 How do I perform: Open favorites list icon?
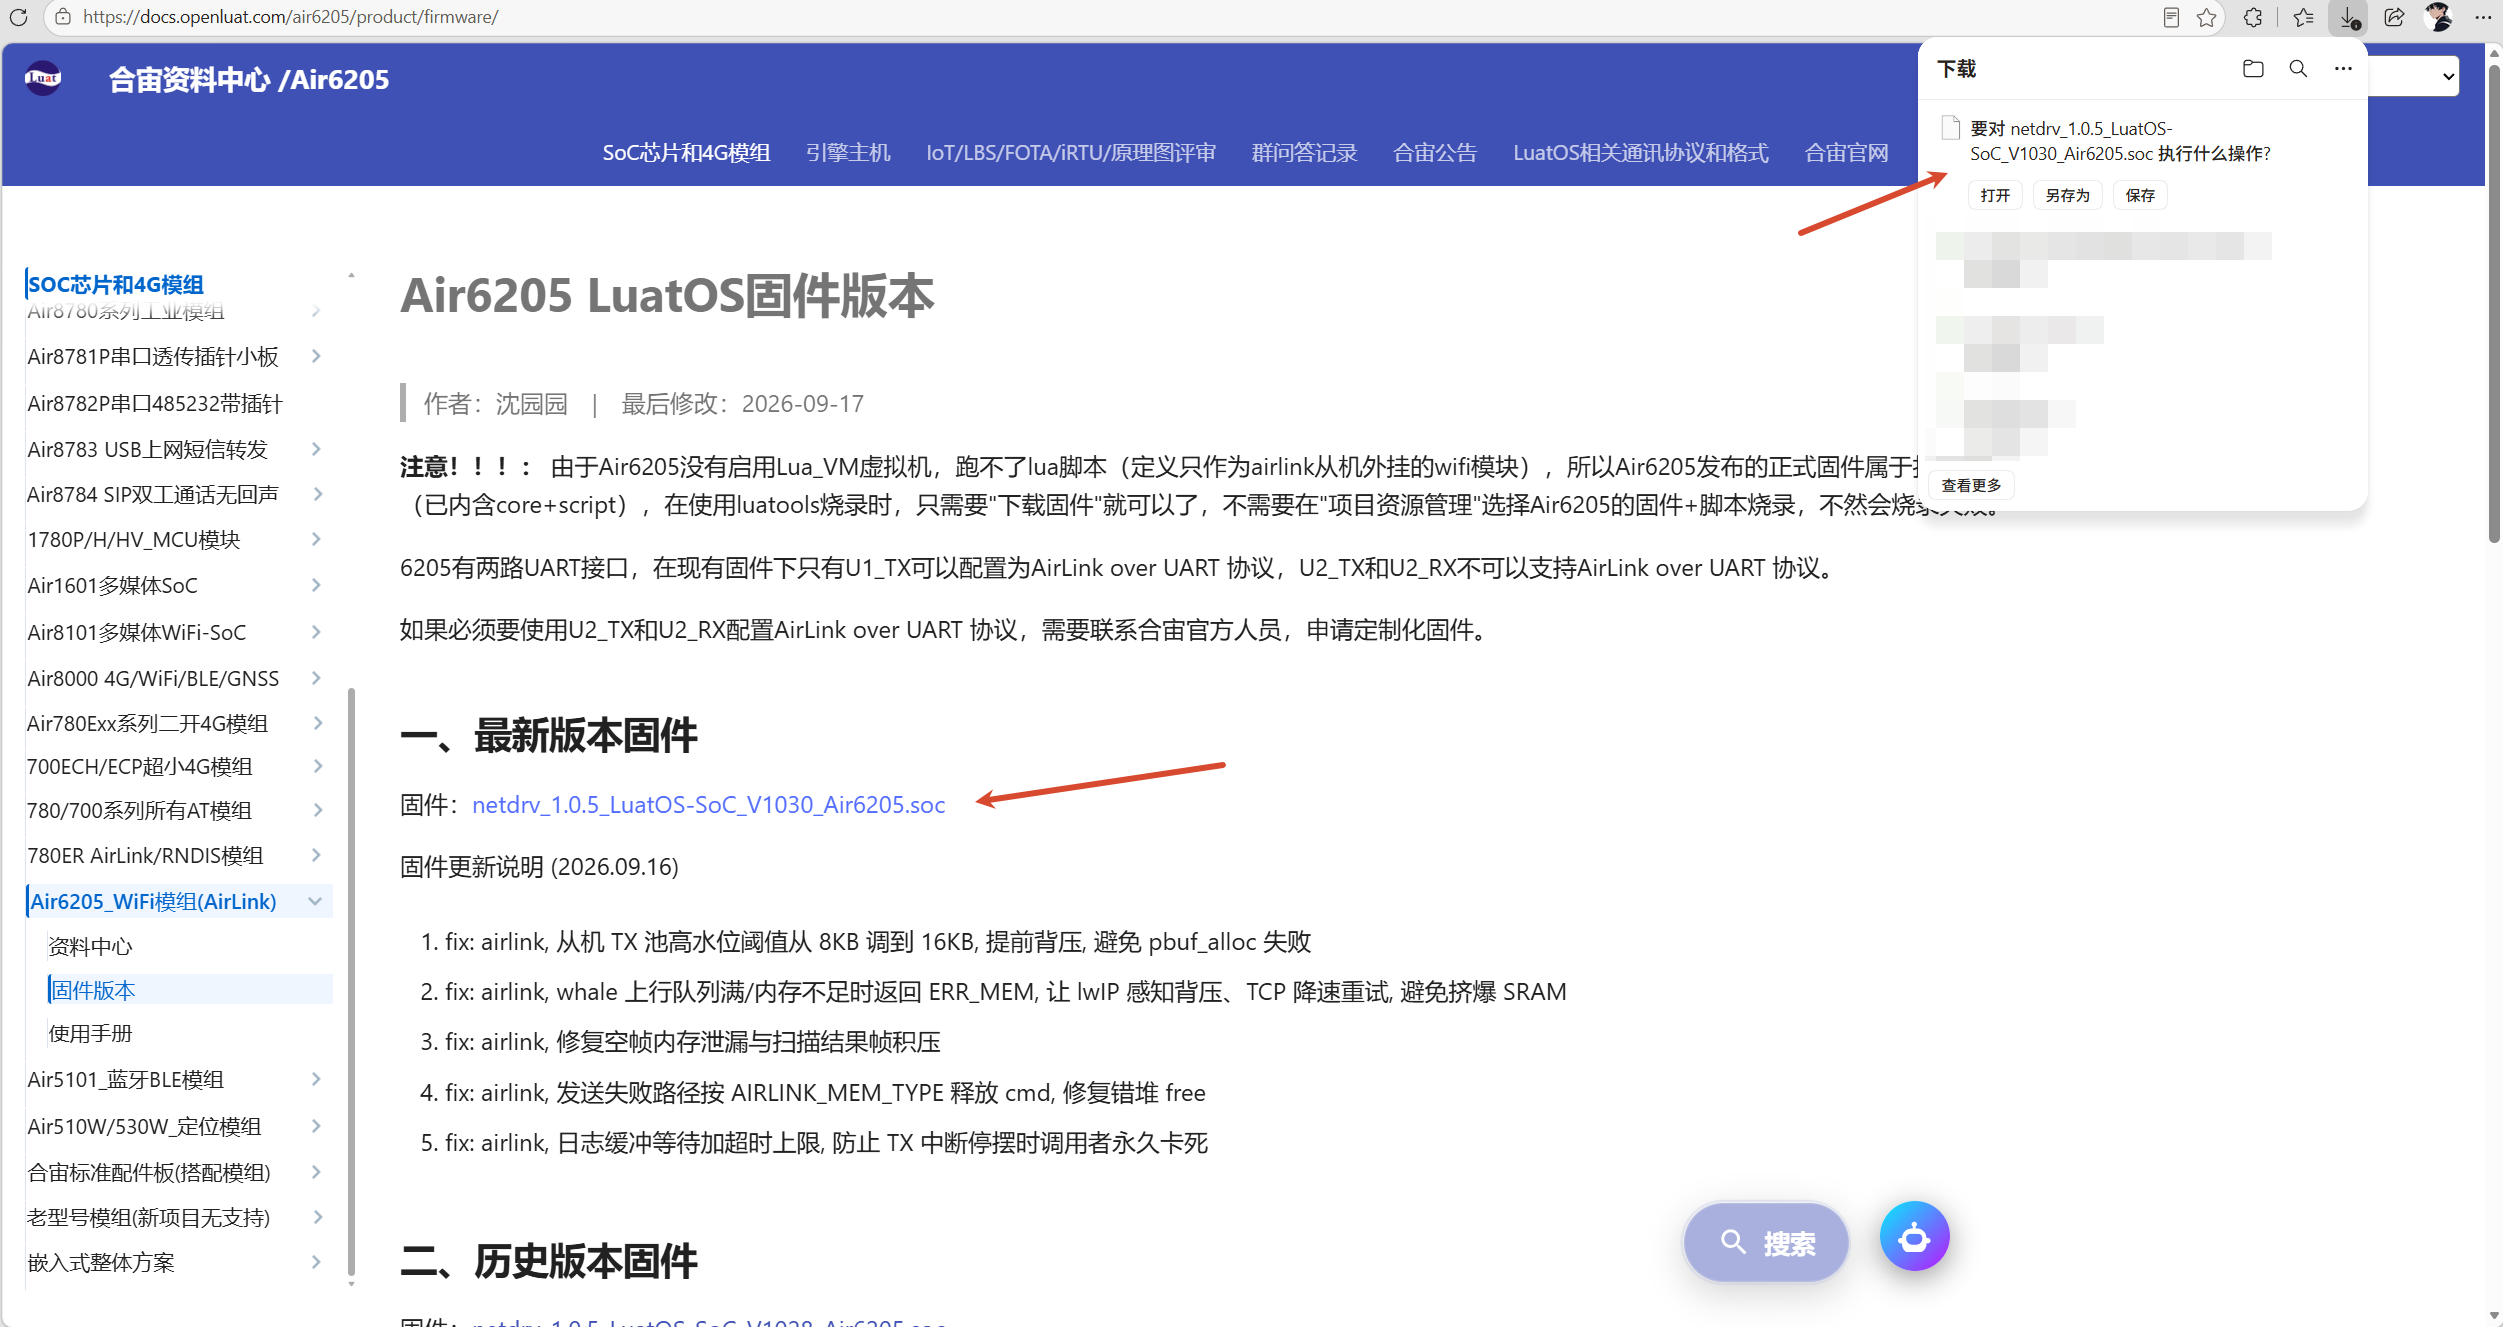click(2304, 17)
